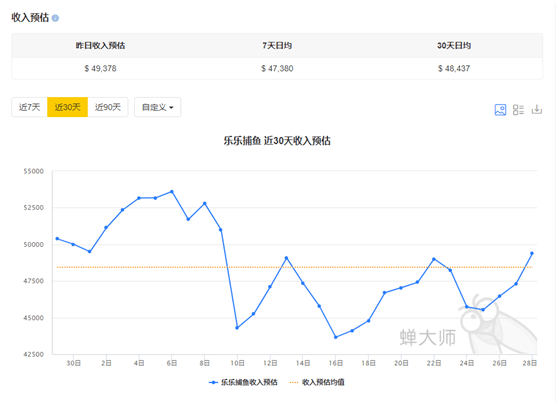Click the $ 48,437 30-day average value
This screenshot has height=405, width=558.
(454, 68)
